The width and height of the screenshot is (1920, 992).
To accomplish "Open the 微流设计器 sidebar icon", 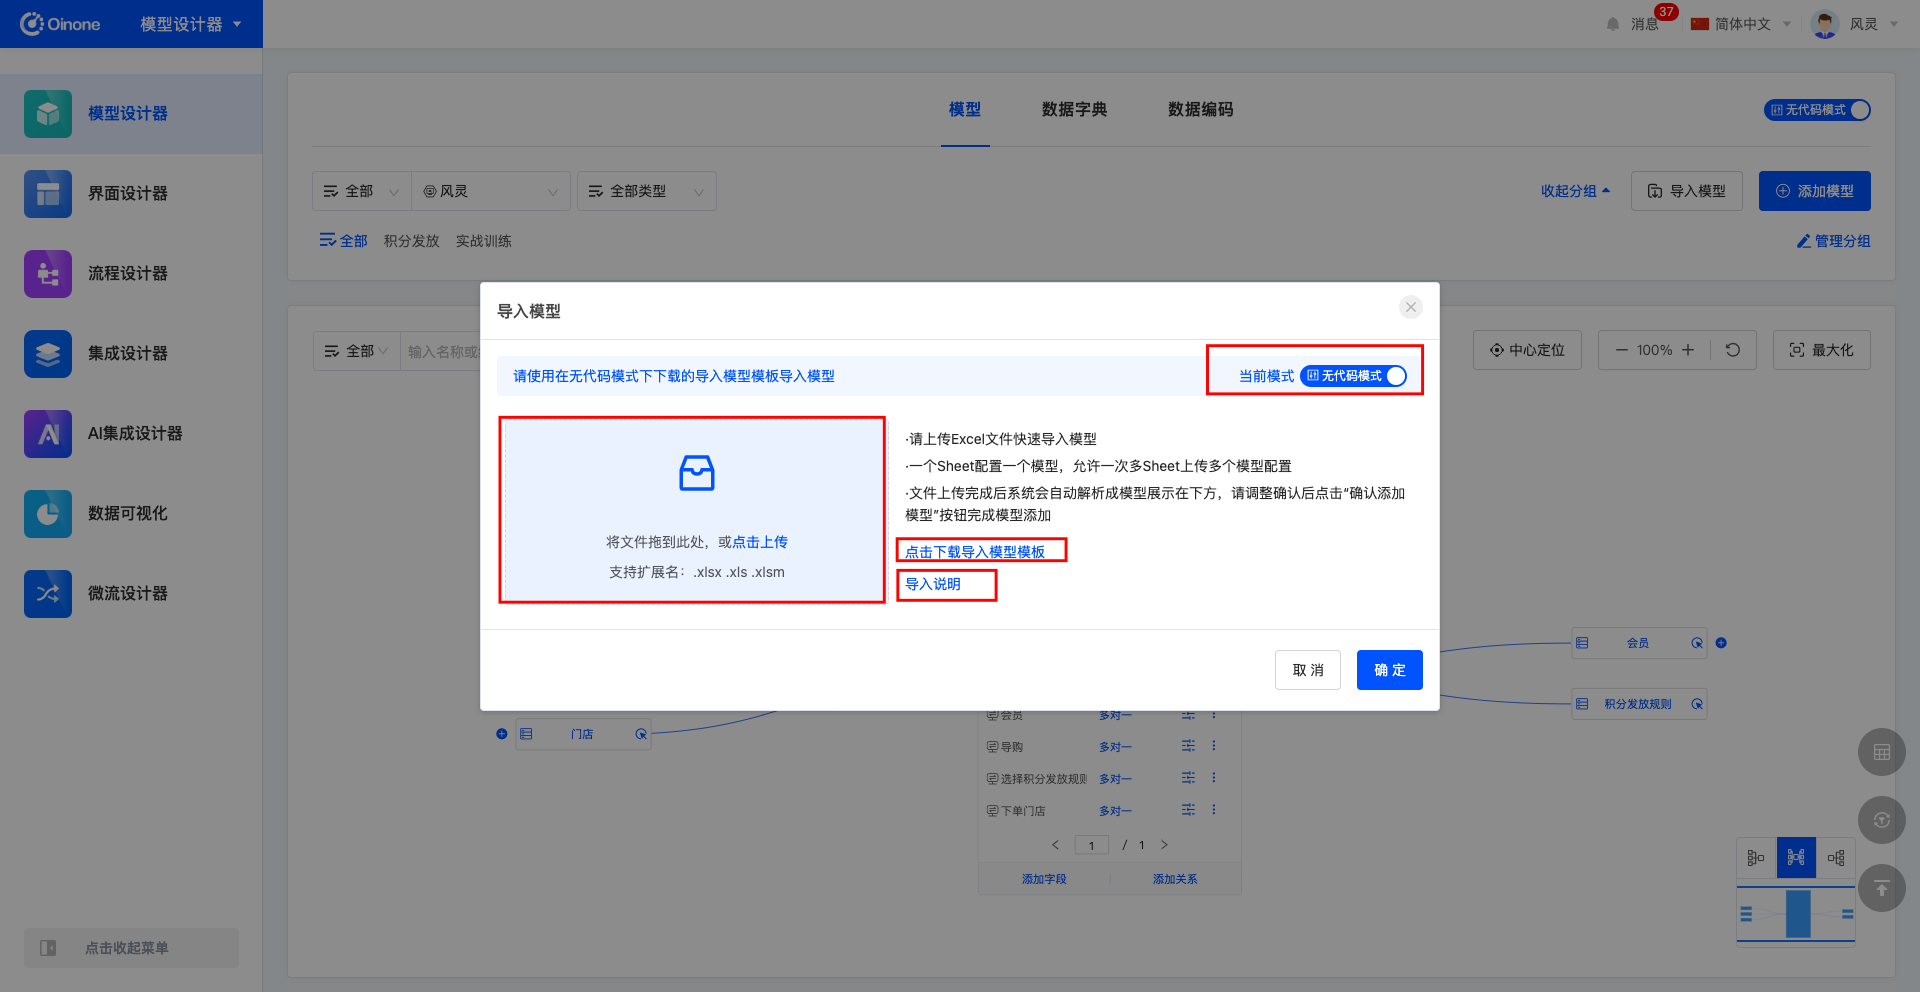I will [47, 594].
